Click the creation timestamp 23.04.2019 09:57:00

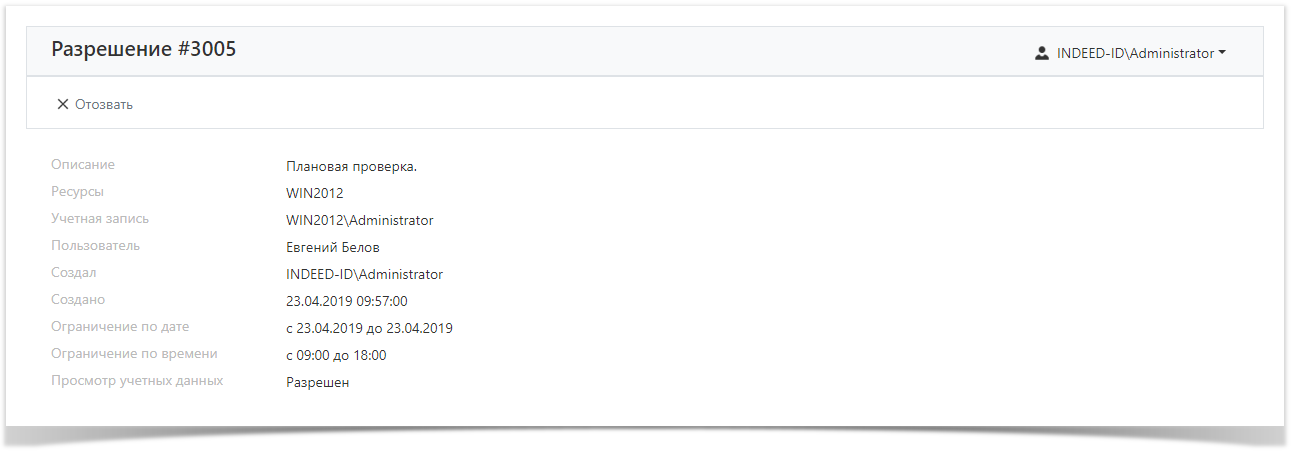click(x=346, y=301)
